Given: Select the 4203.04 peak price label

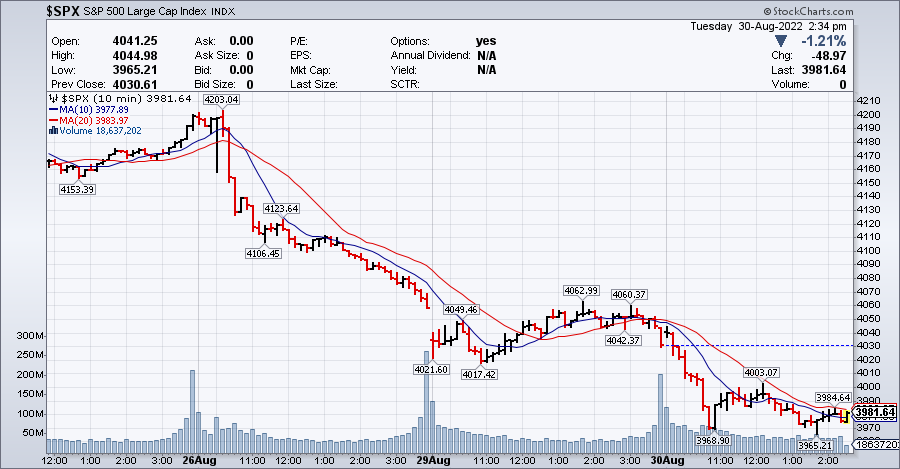Looking at the screenshot, I should tap(220, 100).
